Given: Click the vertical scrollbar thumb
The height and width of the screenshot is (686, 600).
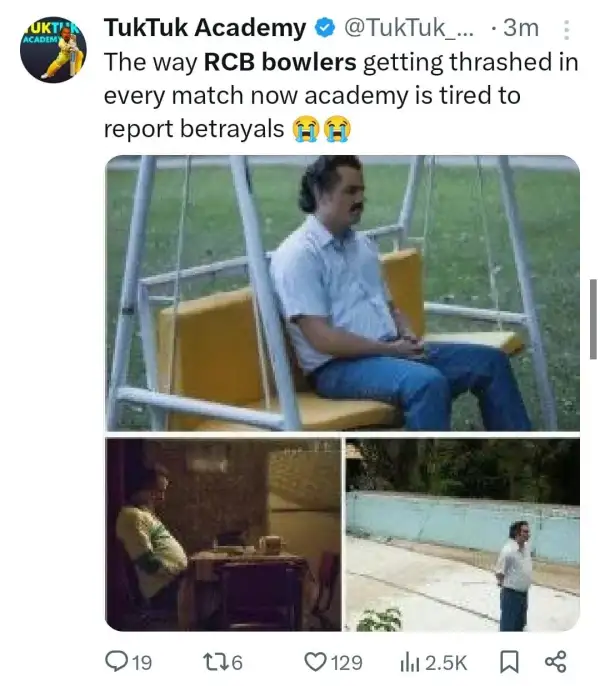Looking at the screenshot, I should [x=593, y=319].
